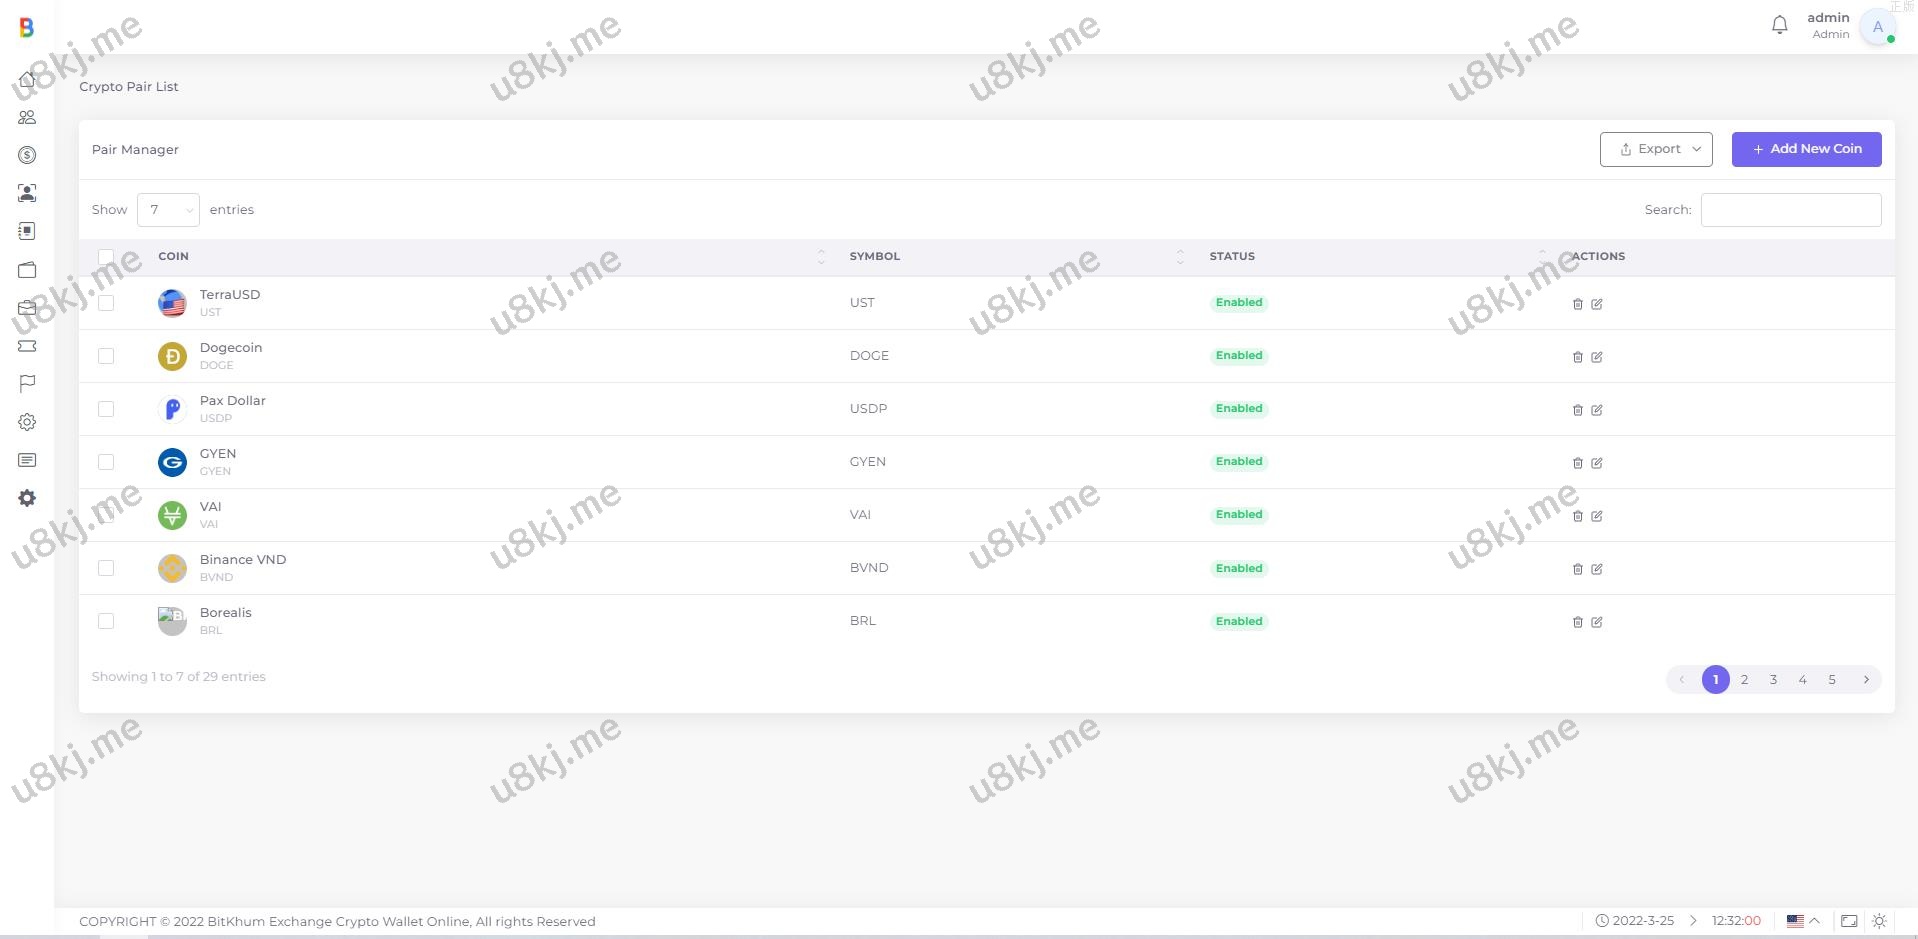Open the Export dropdown

pyautogui.click(x=1656, y=149)
